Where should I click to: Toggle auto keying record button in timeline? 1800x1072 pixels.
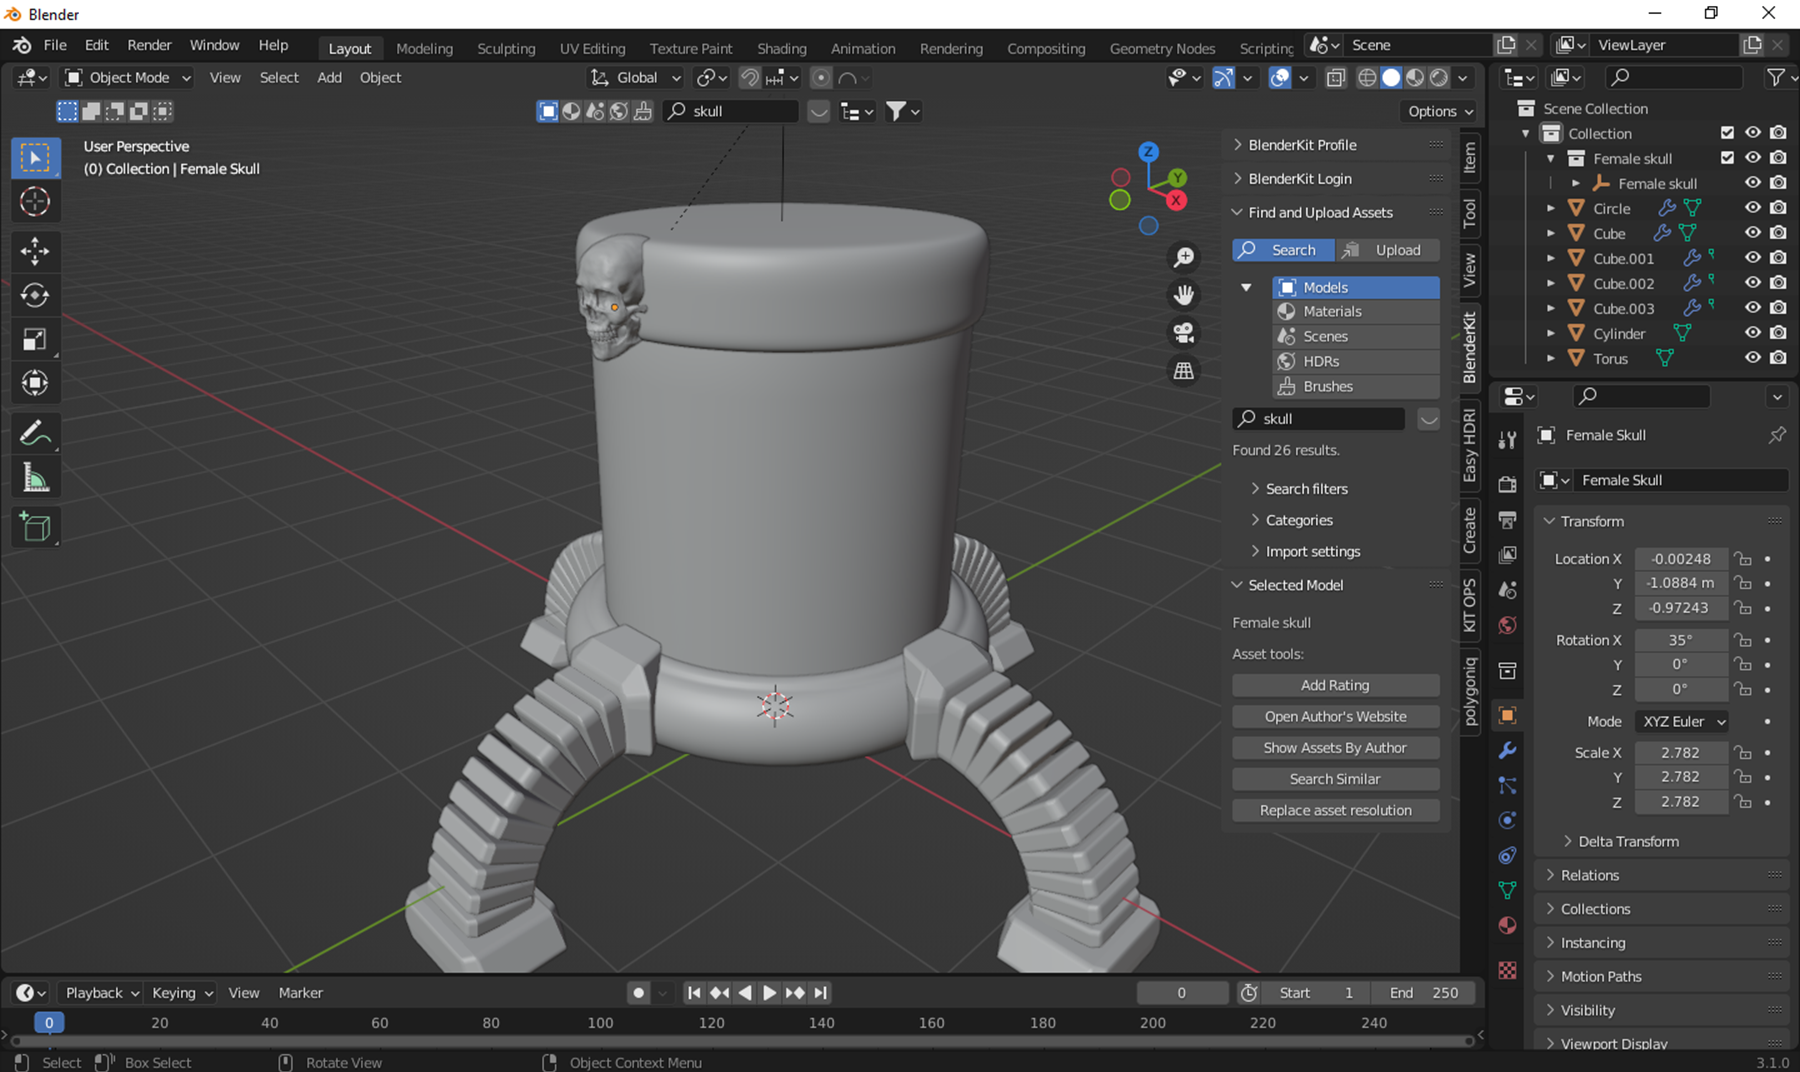point(638,993)
